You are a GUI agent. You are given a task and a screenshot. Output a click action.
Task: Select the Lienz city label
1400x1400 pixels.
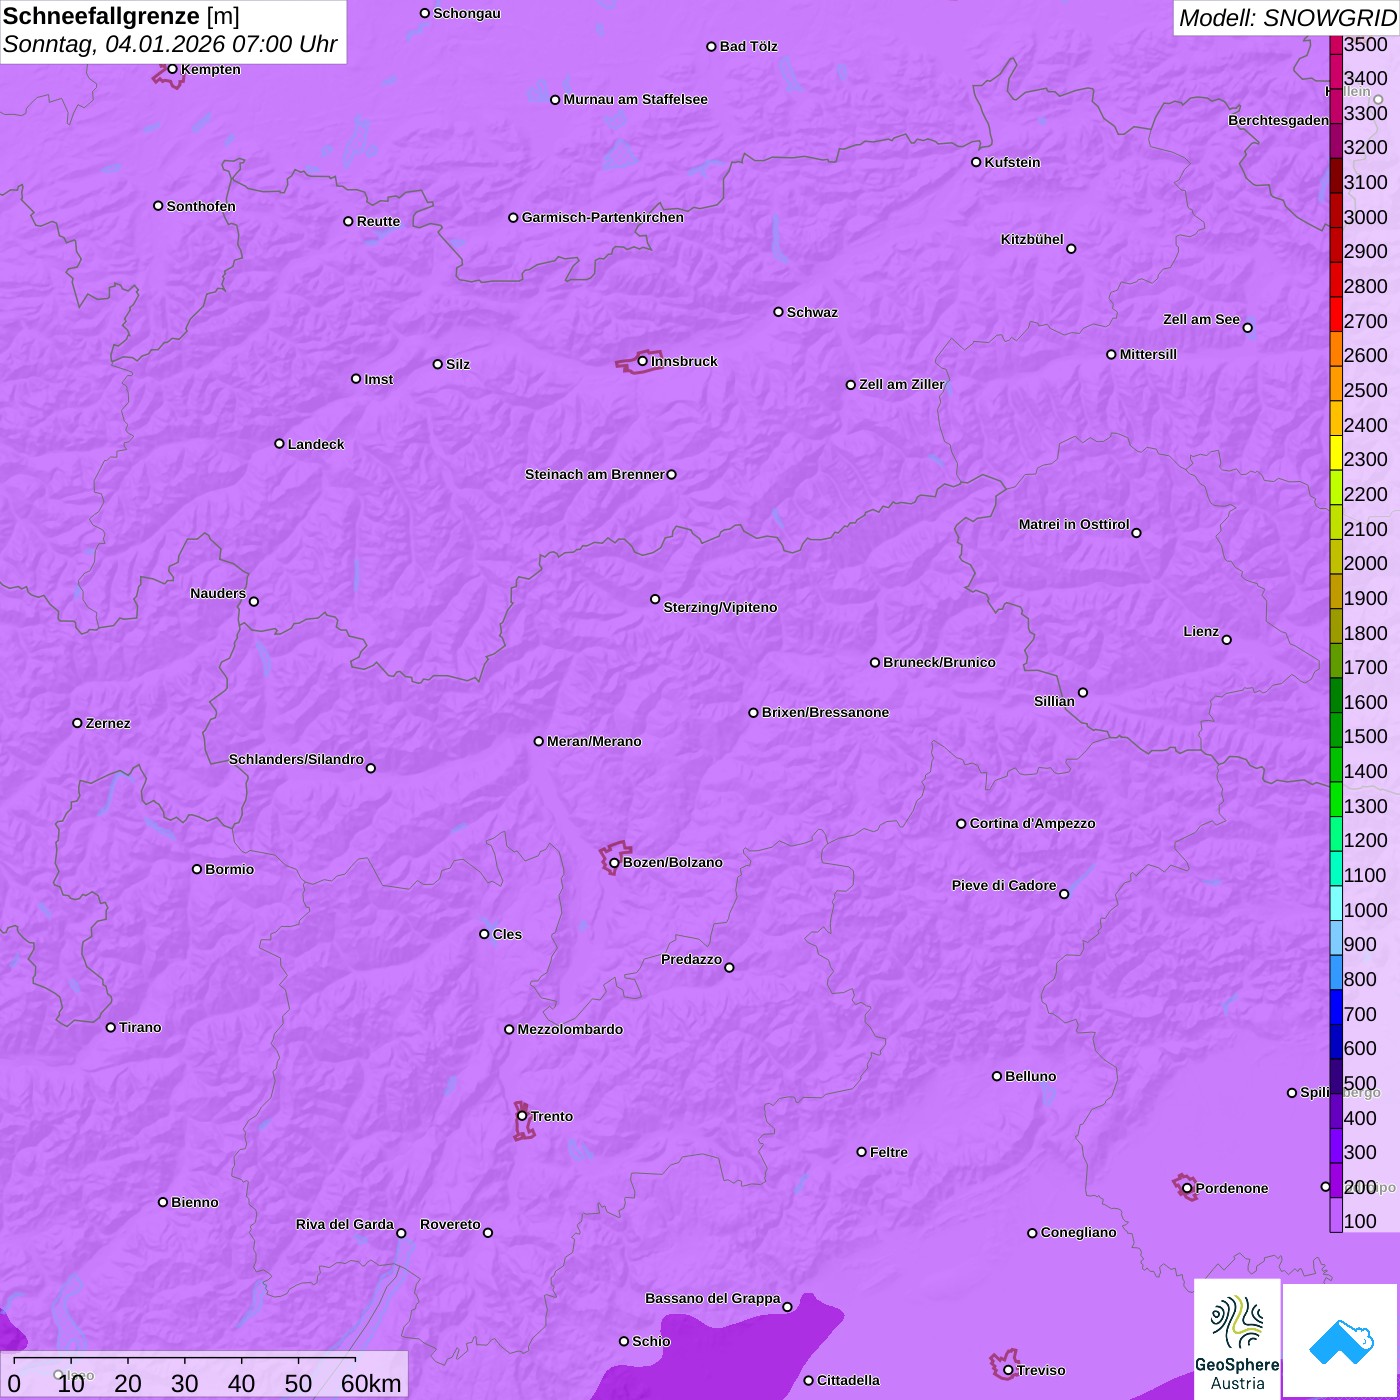pos(1201,631)
